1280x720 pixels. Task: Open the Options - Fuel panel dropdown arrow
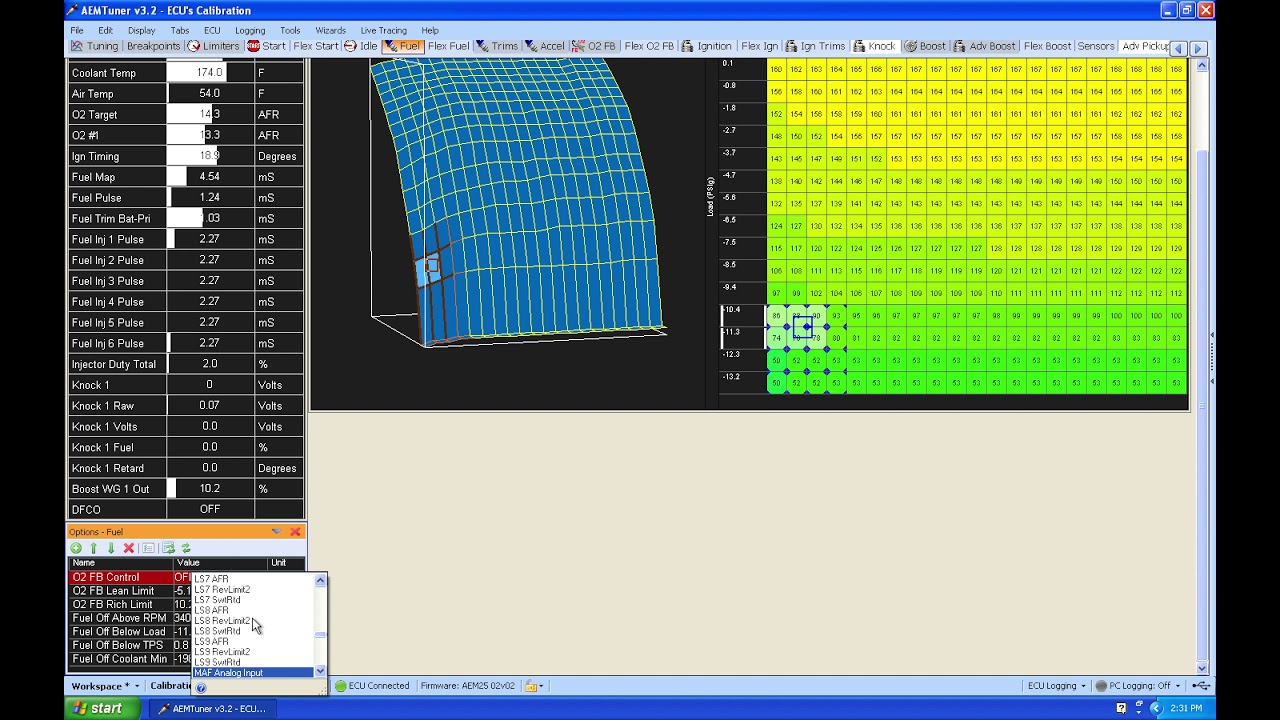click(277, 532)
